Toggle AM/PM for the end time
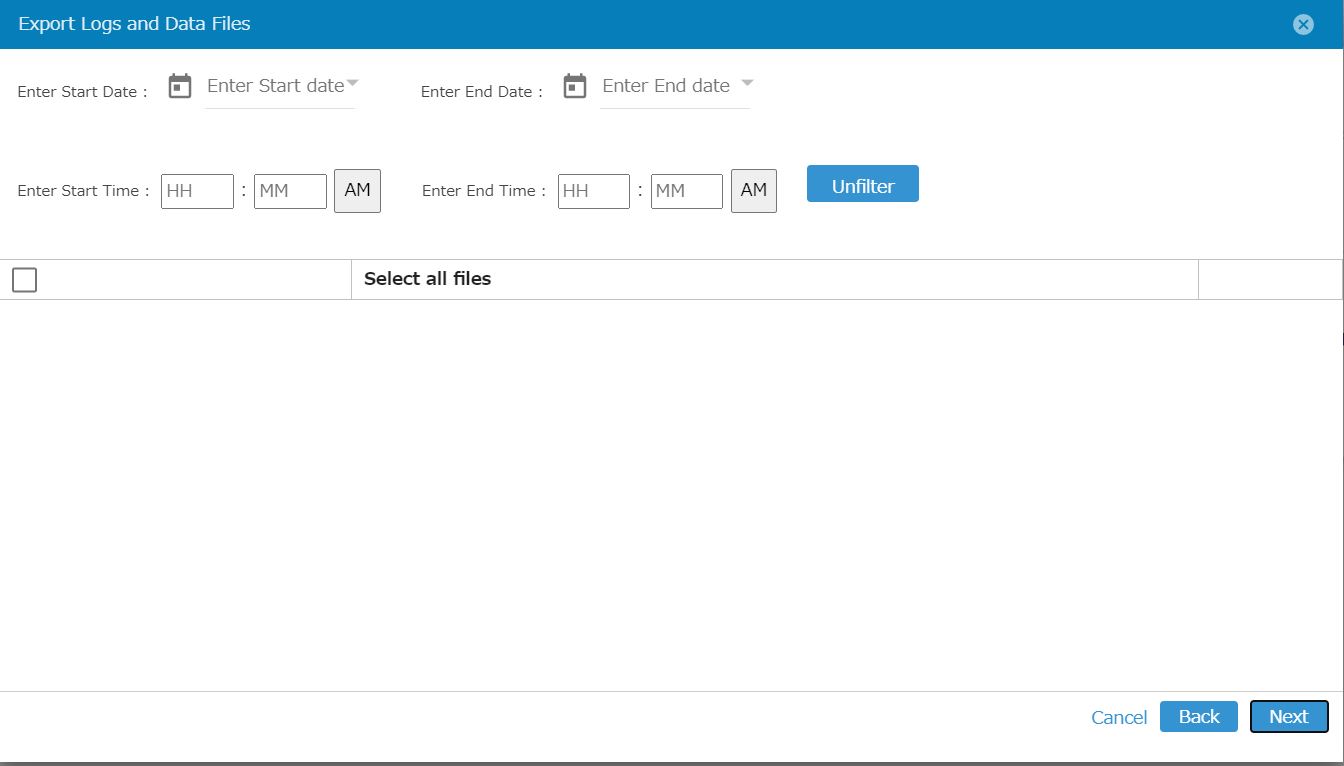Screen dimensions: 1344x766 pos(754,190)
